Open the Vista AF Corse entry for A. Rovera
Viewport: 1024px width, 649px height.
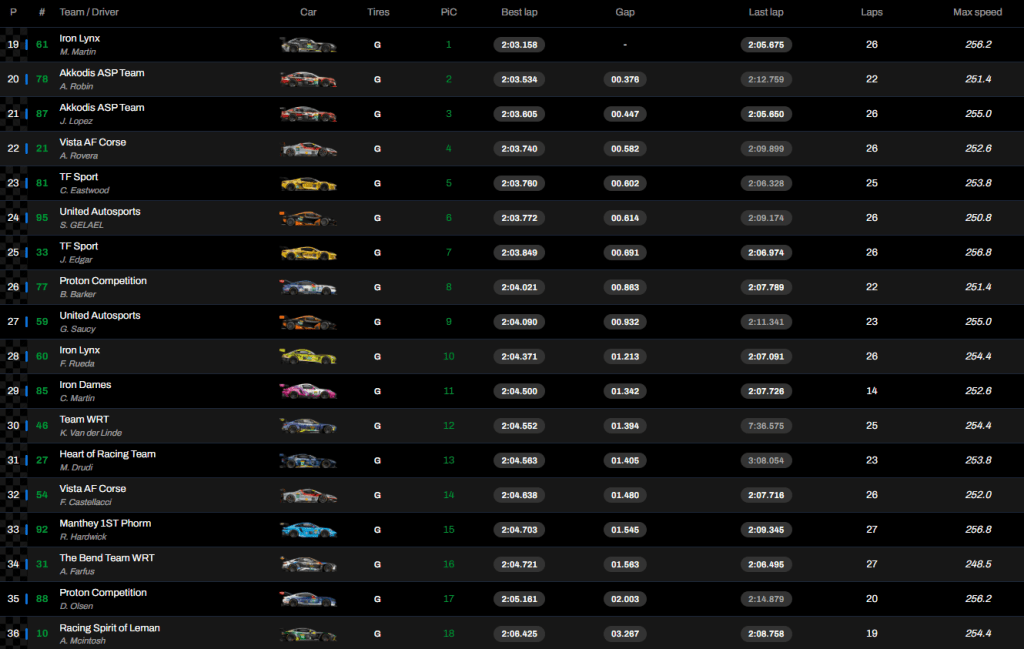pyautogui.click(x=92, y=142)
